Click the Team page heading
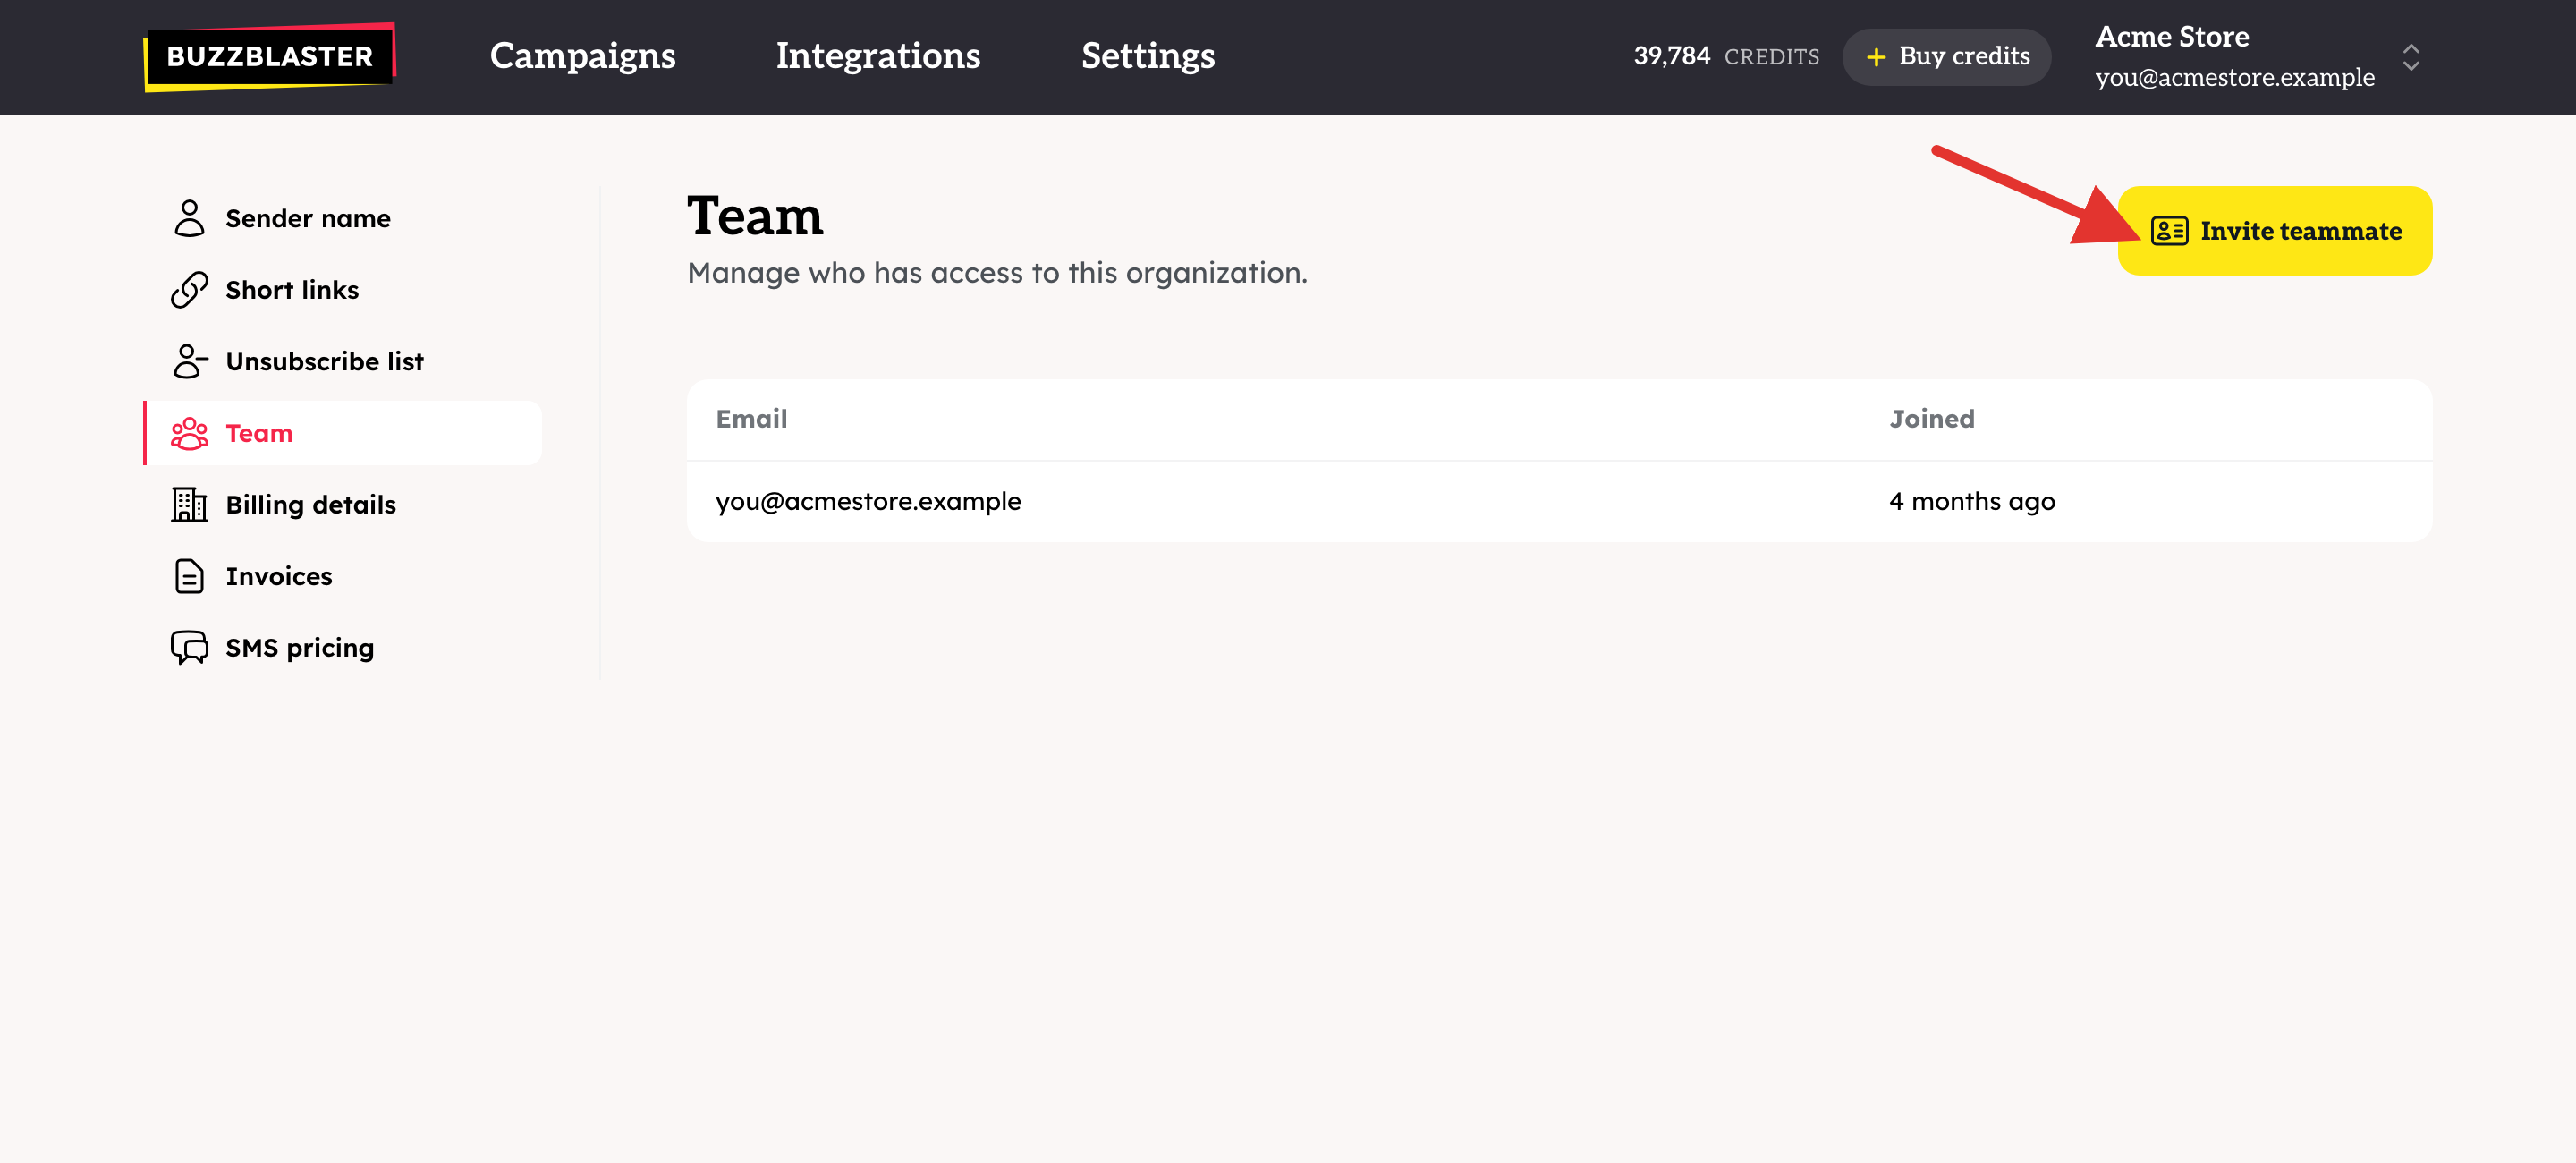 click(755, 216)
